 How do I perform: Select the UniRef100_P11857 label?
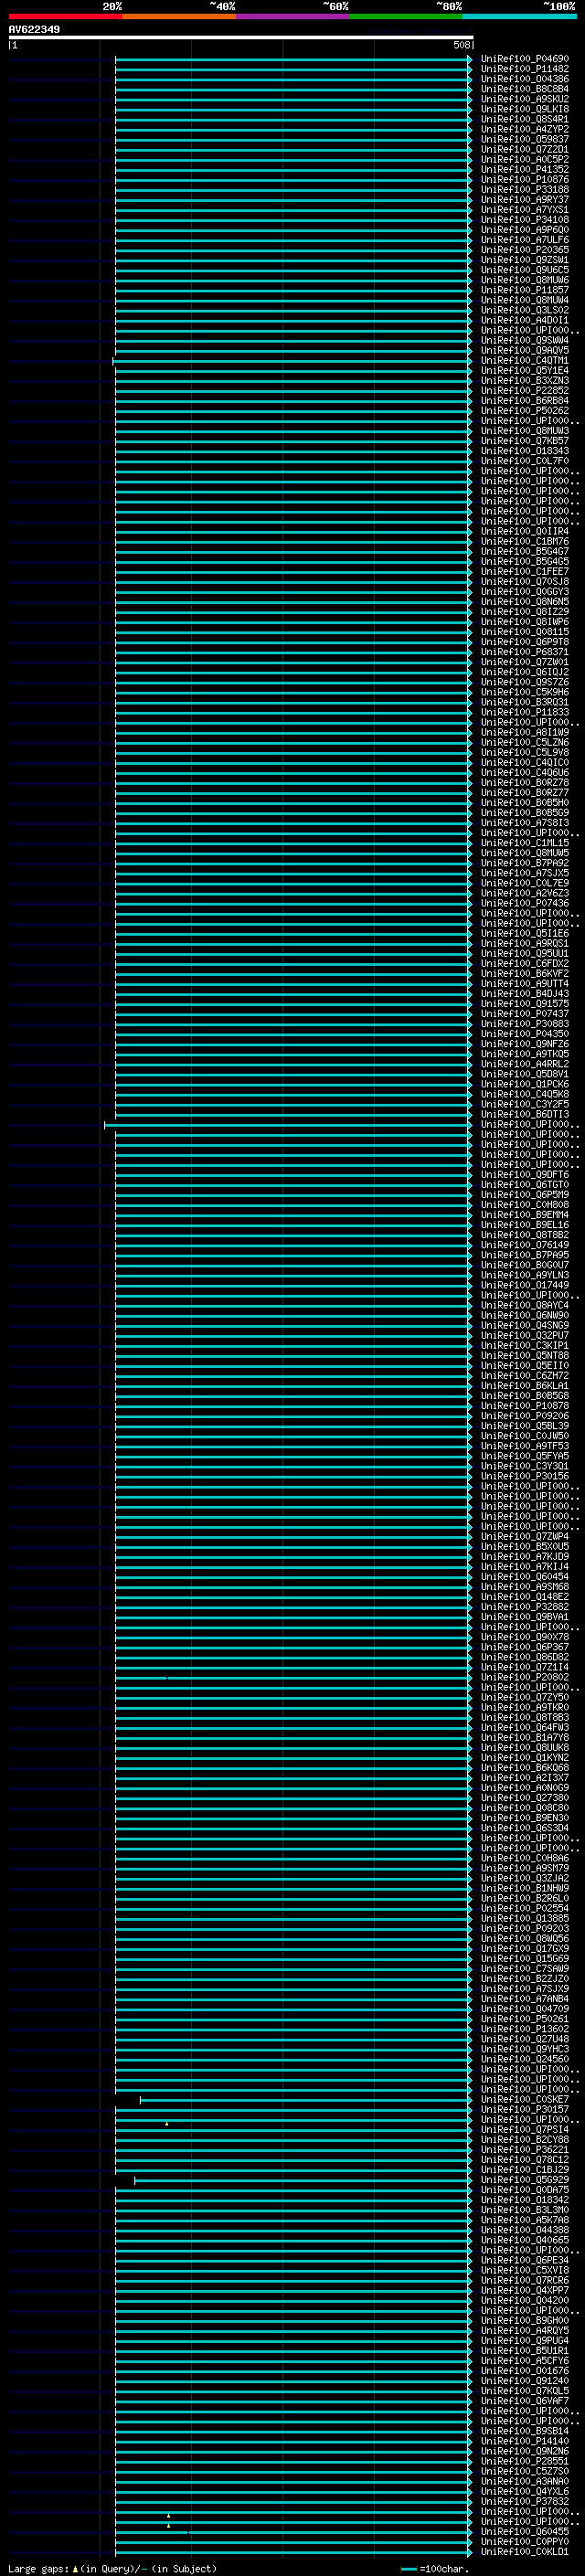525,290
